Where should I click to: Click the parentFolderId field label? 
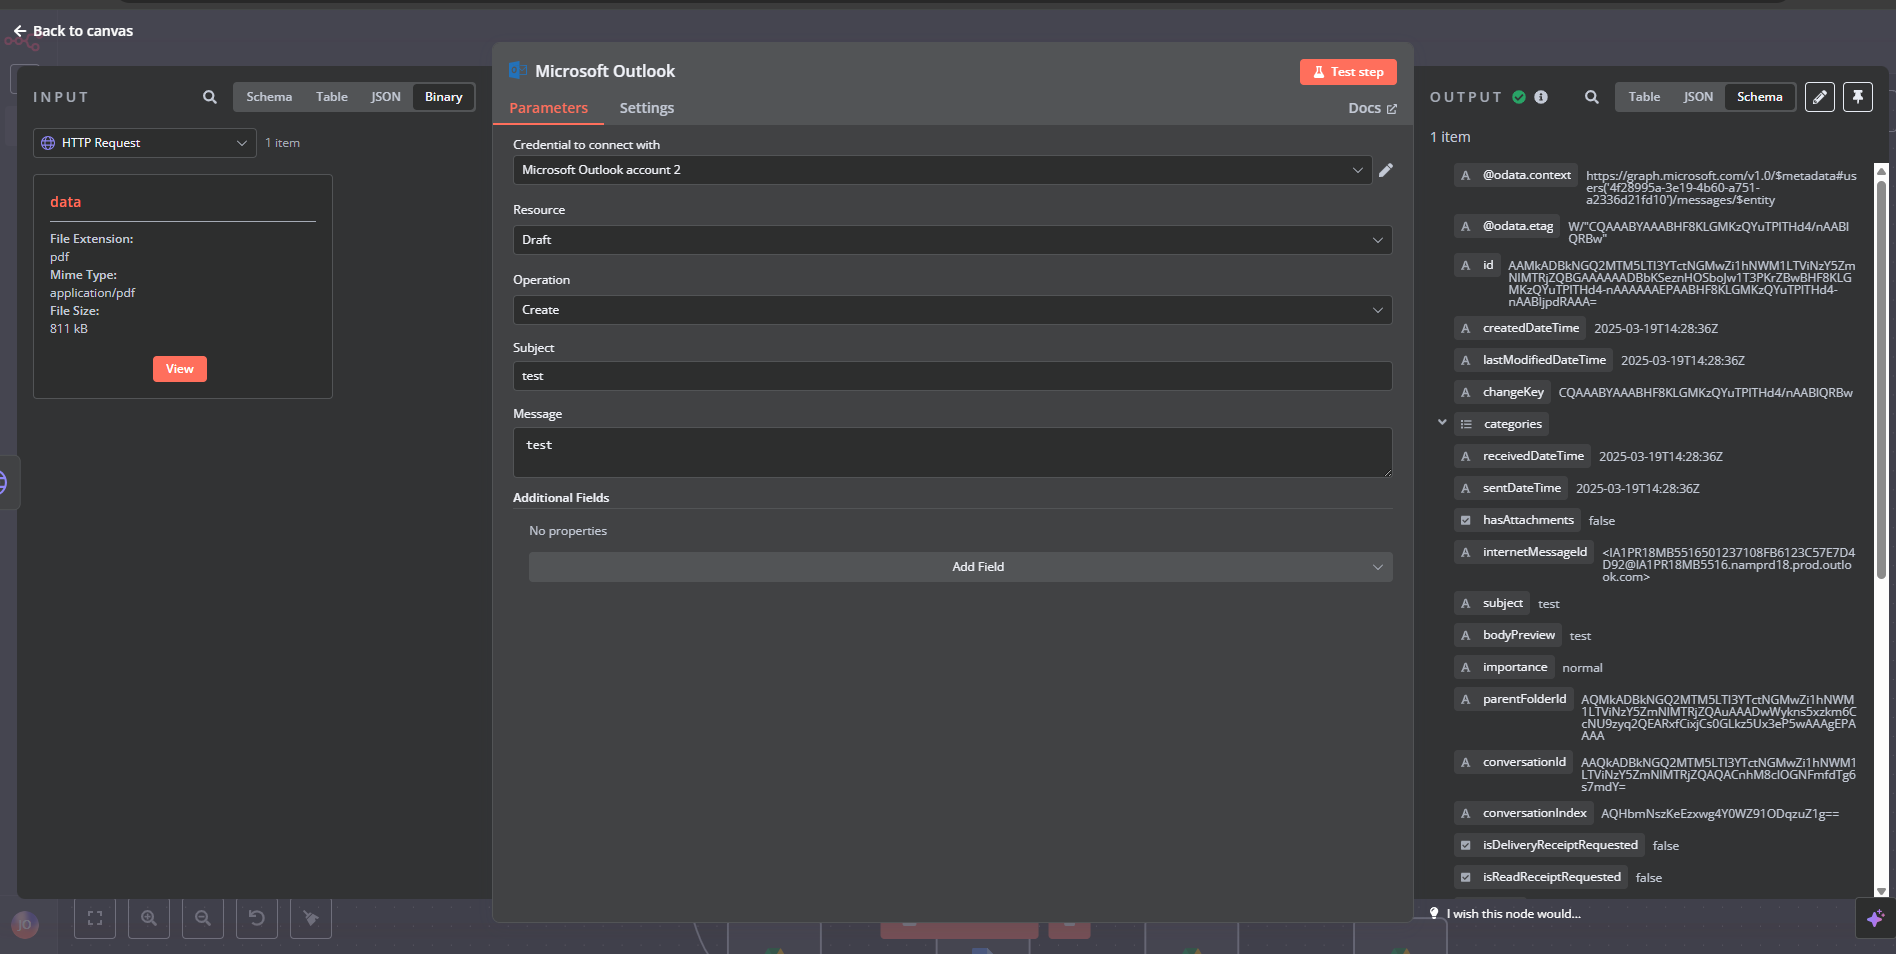pos(1524,699)
